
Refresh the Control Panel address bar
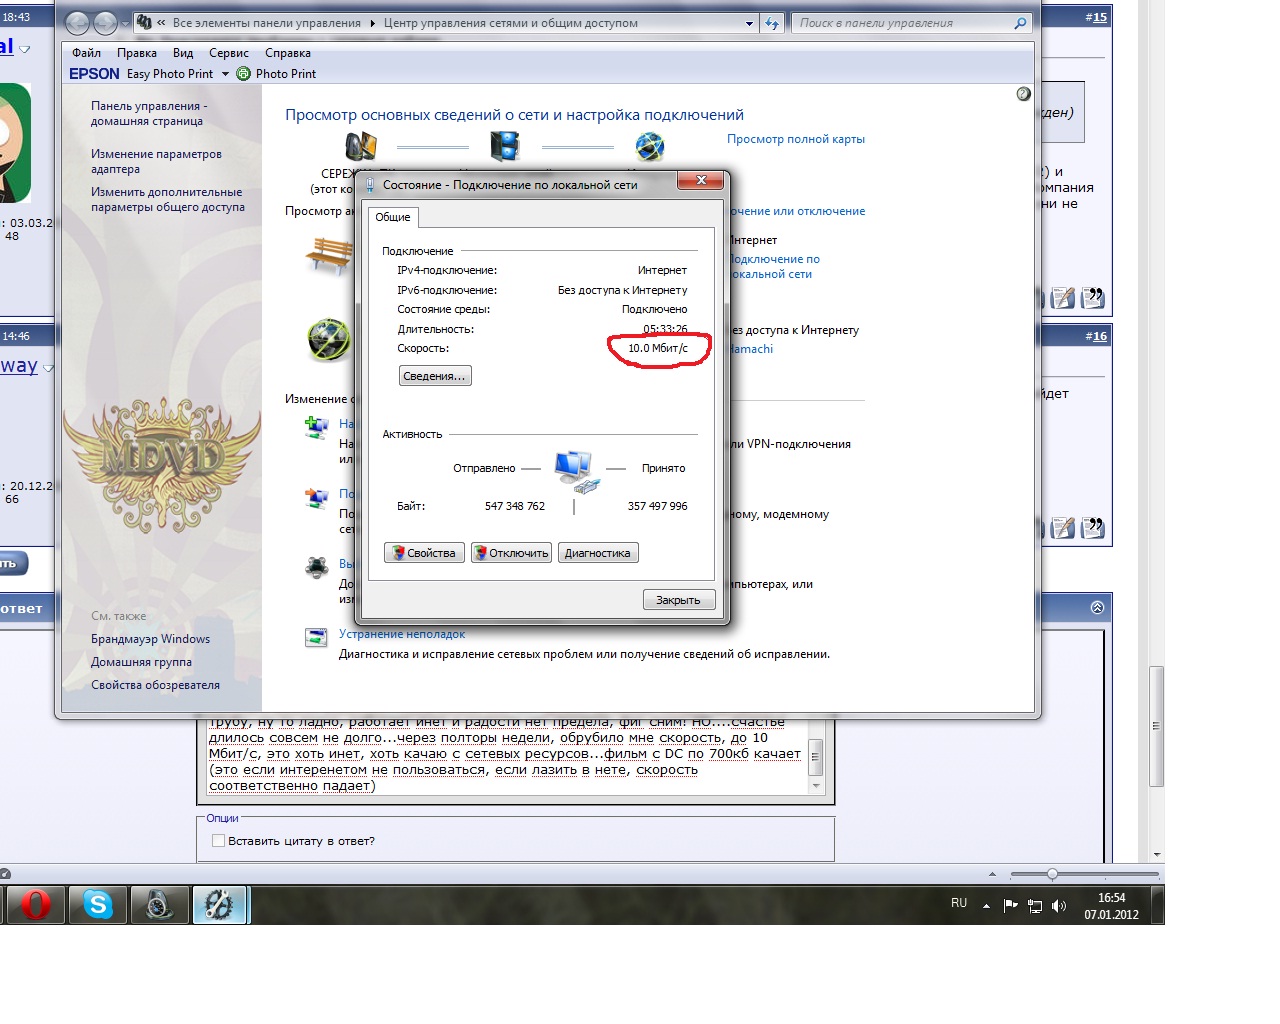(771, 23)
